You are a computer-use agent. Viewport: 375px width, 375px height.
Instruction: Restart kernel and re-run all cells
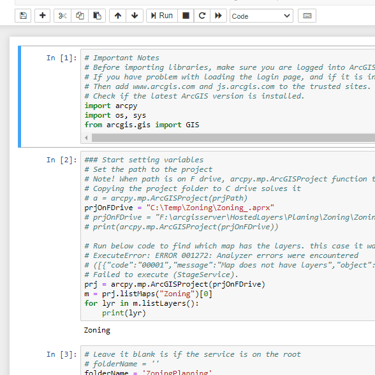218,16
